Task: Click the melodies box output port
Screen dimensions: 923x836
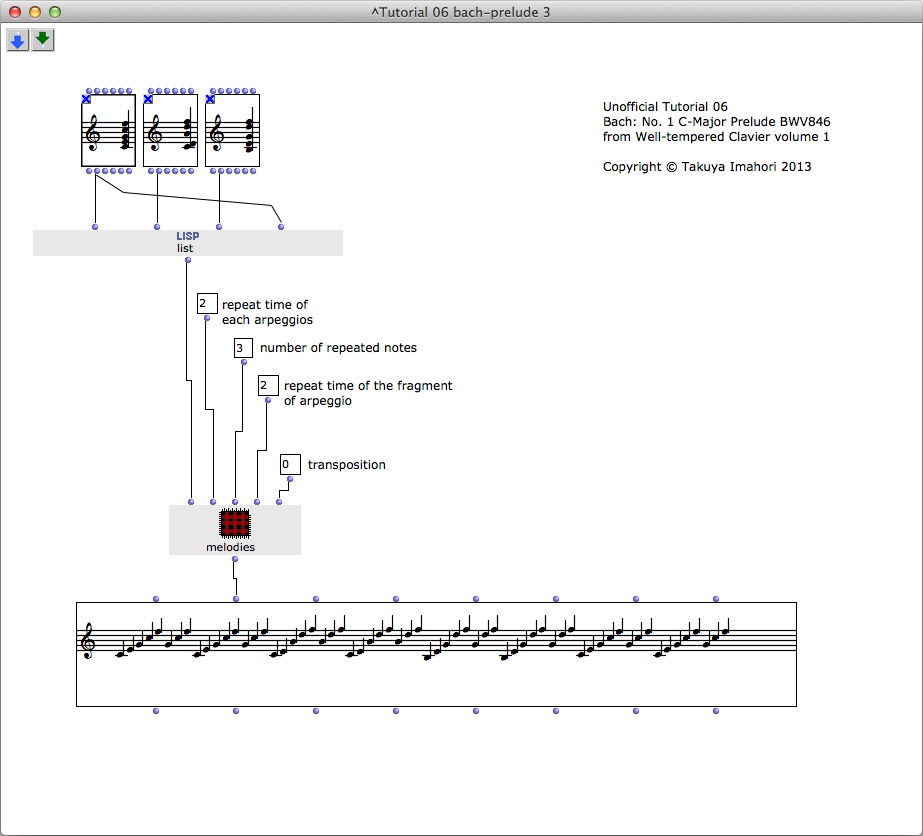Action: [235, 559]
